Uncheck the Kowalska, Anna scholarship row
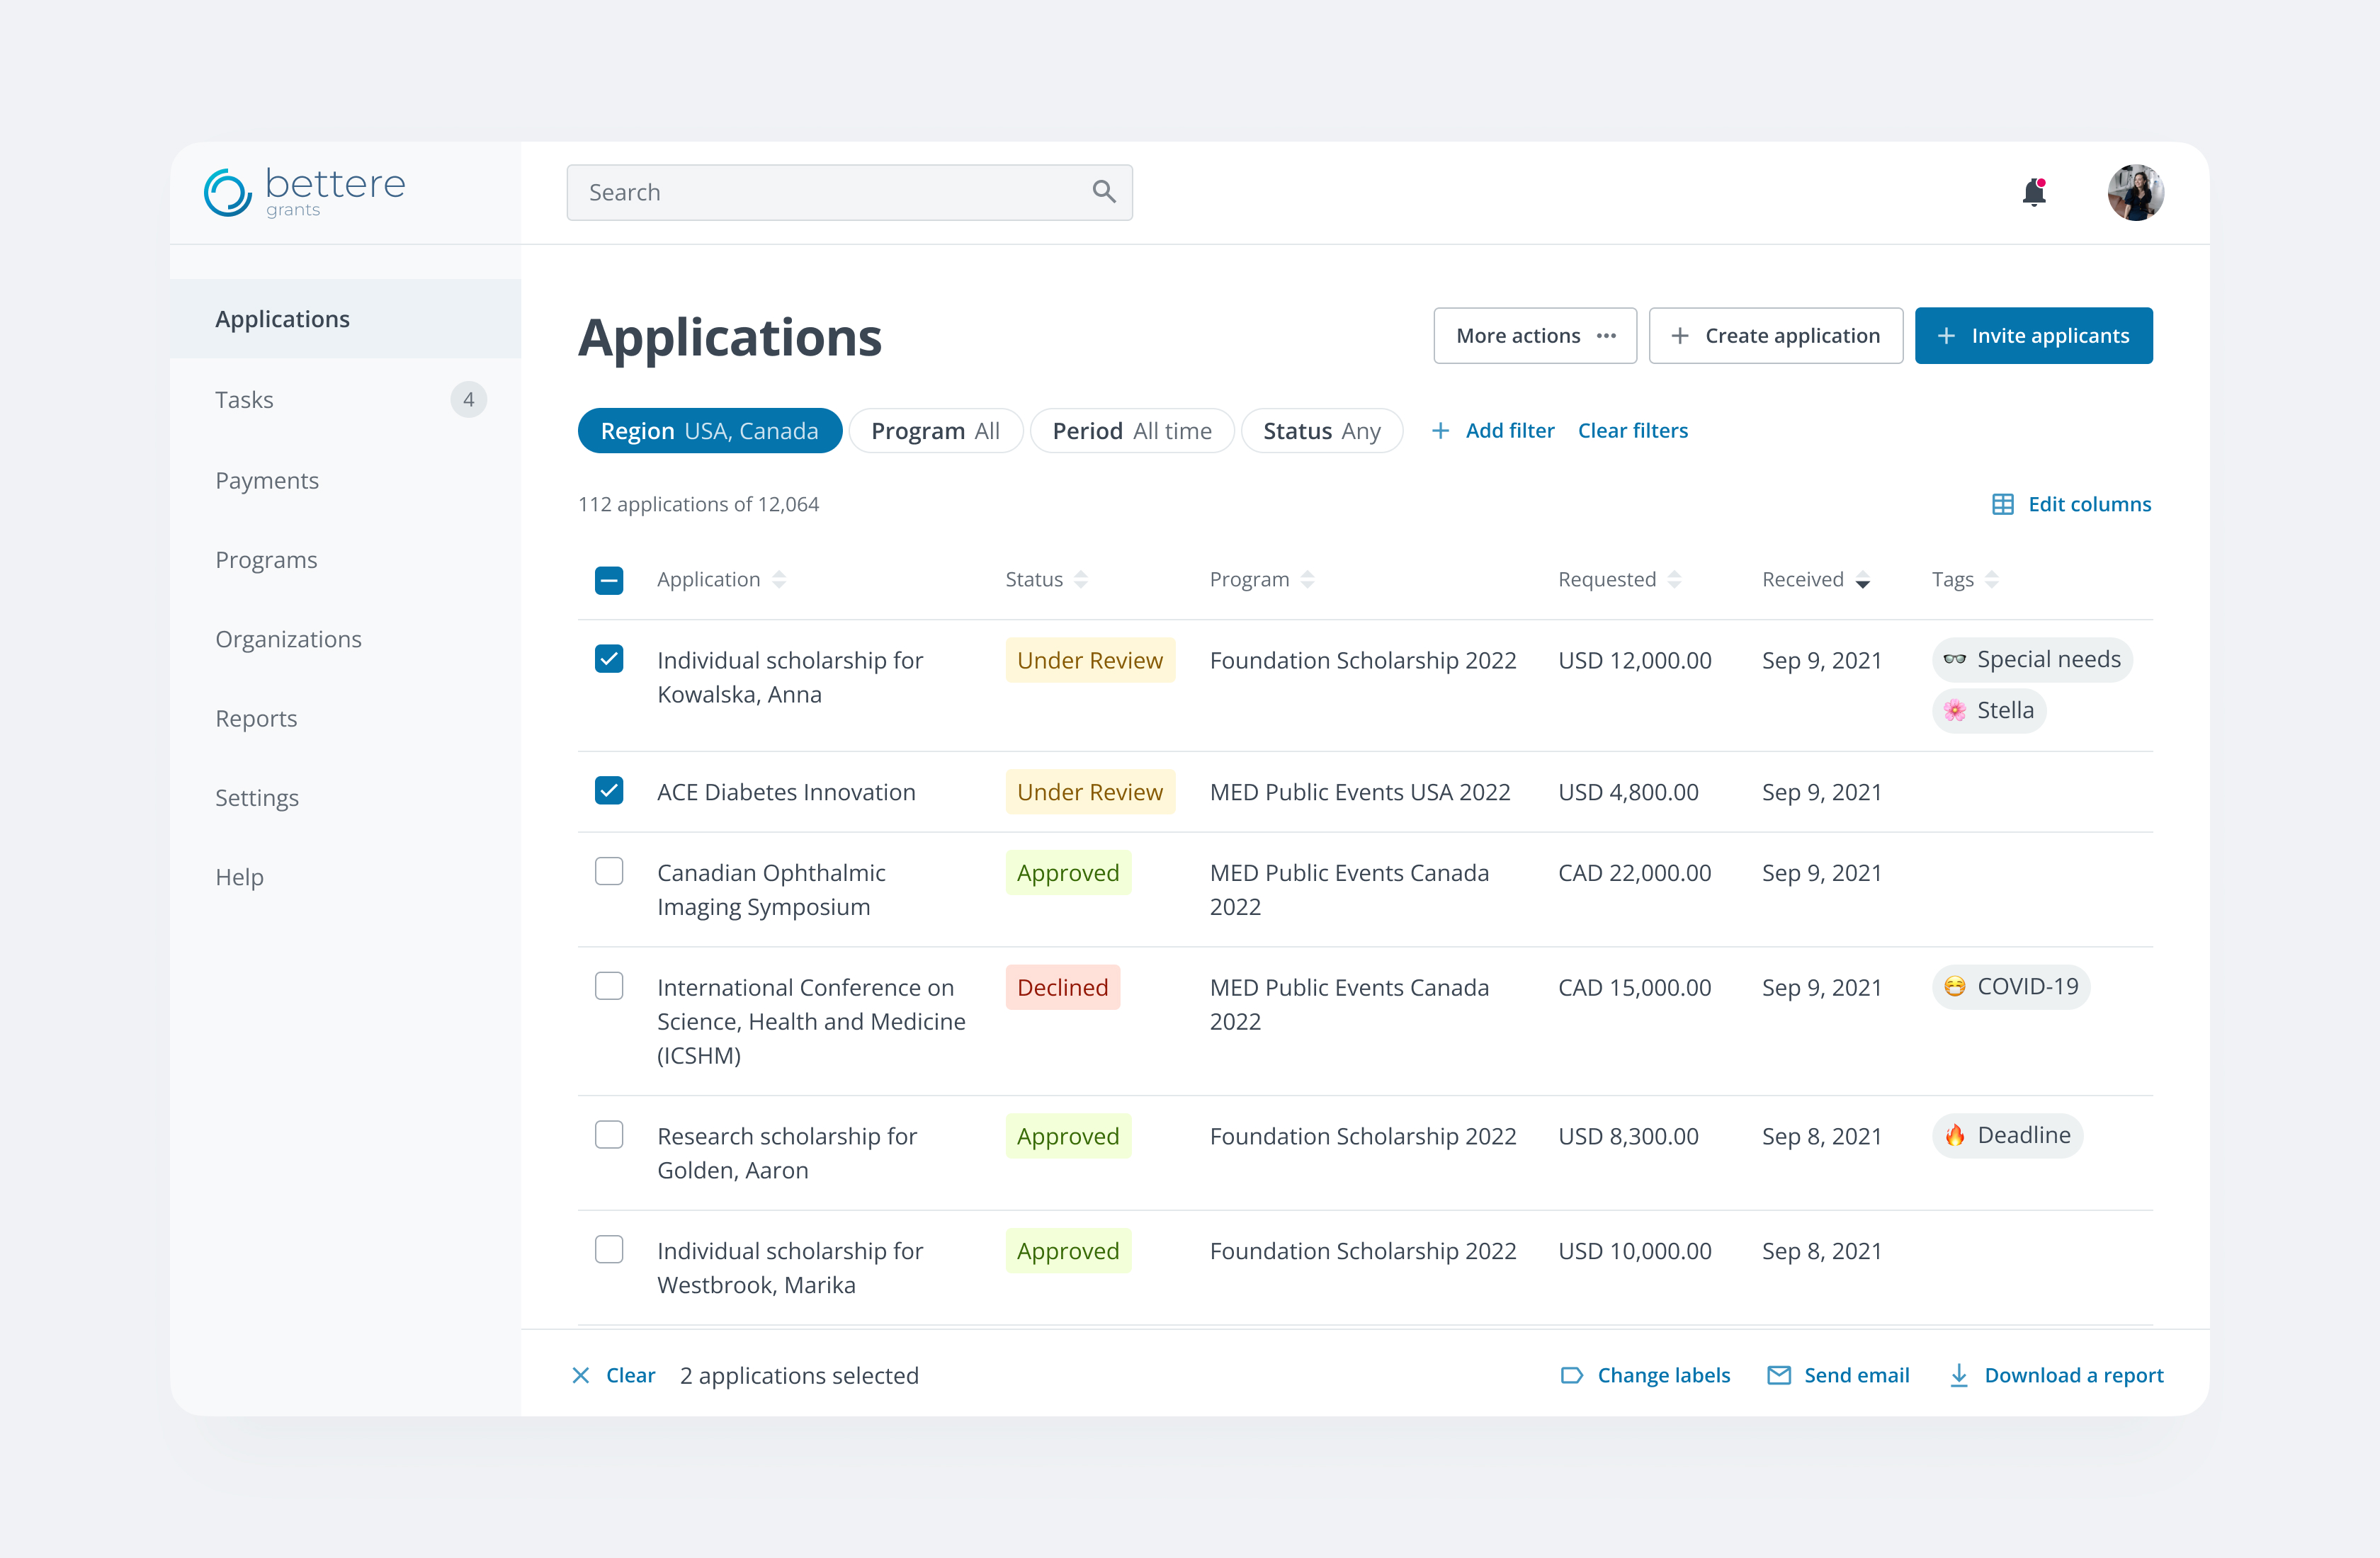 609,659
